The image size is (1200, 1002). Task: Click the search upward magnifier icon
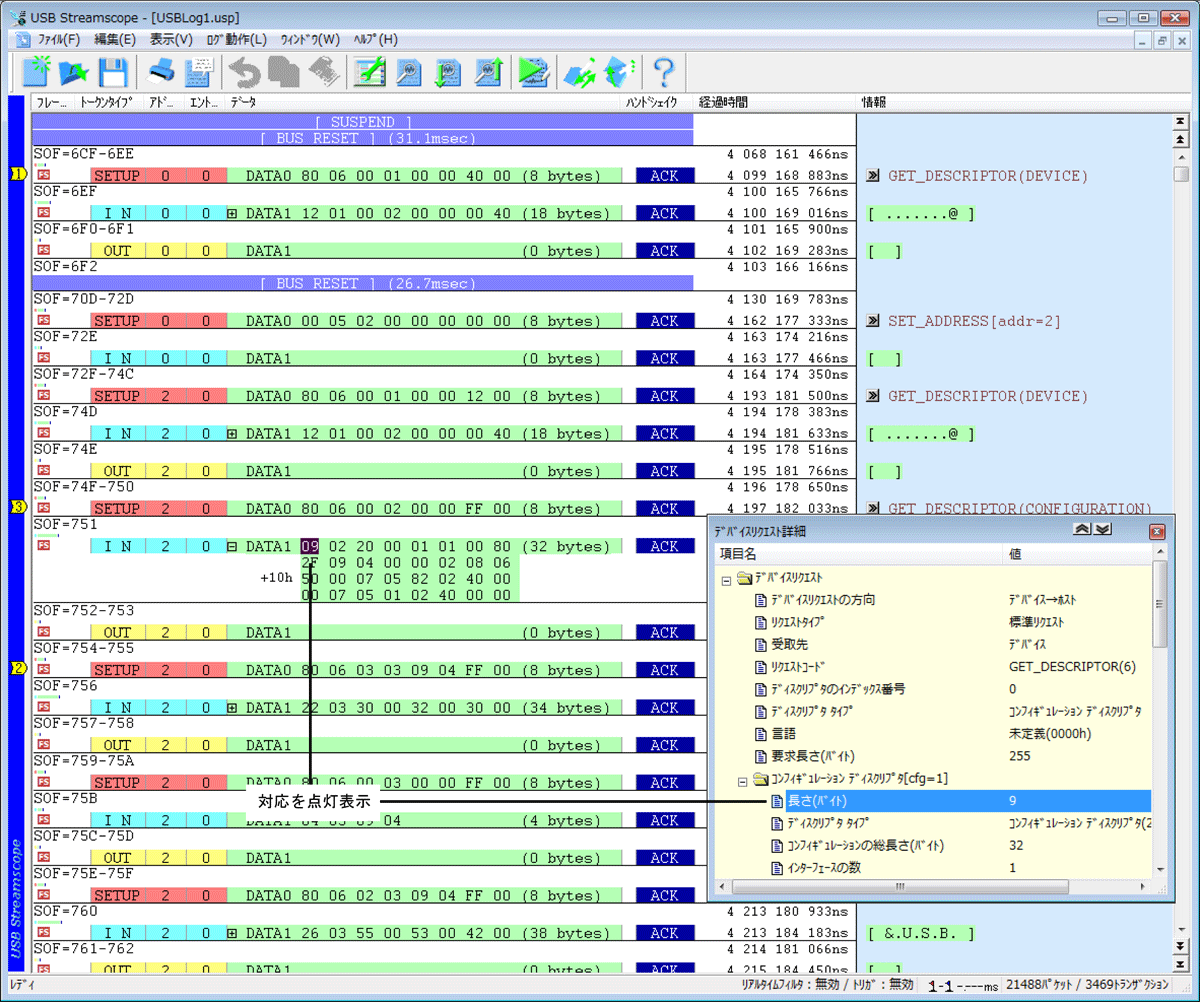pyautogui.click(x=487, y=72)
